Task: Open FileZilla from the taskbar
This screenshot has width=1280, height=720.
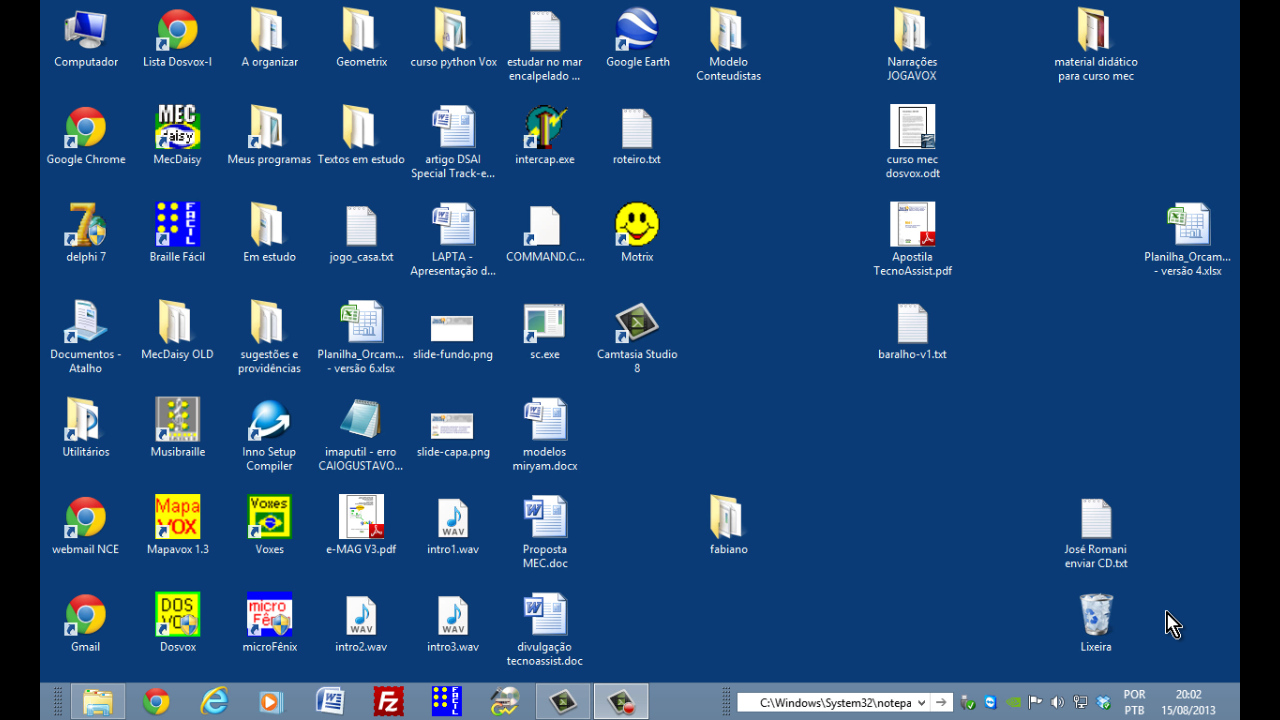Action: coord(388,702)
